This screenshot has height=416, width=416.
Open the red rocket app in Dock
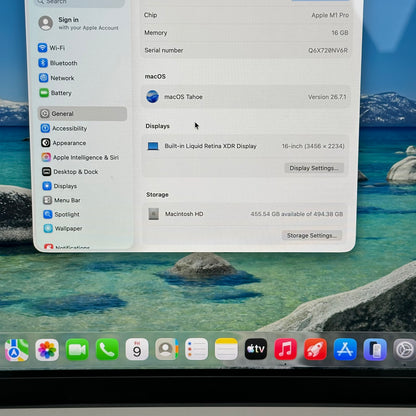pyautogui.click(x=315, y=349)
